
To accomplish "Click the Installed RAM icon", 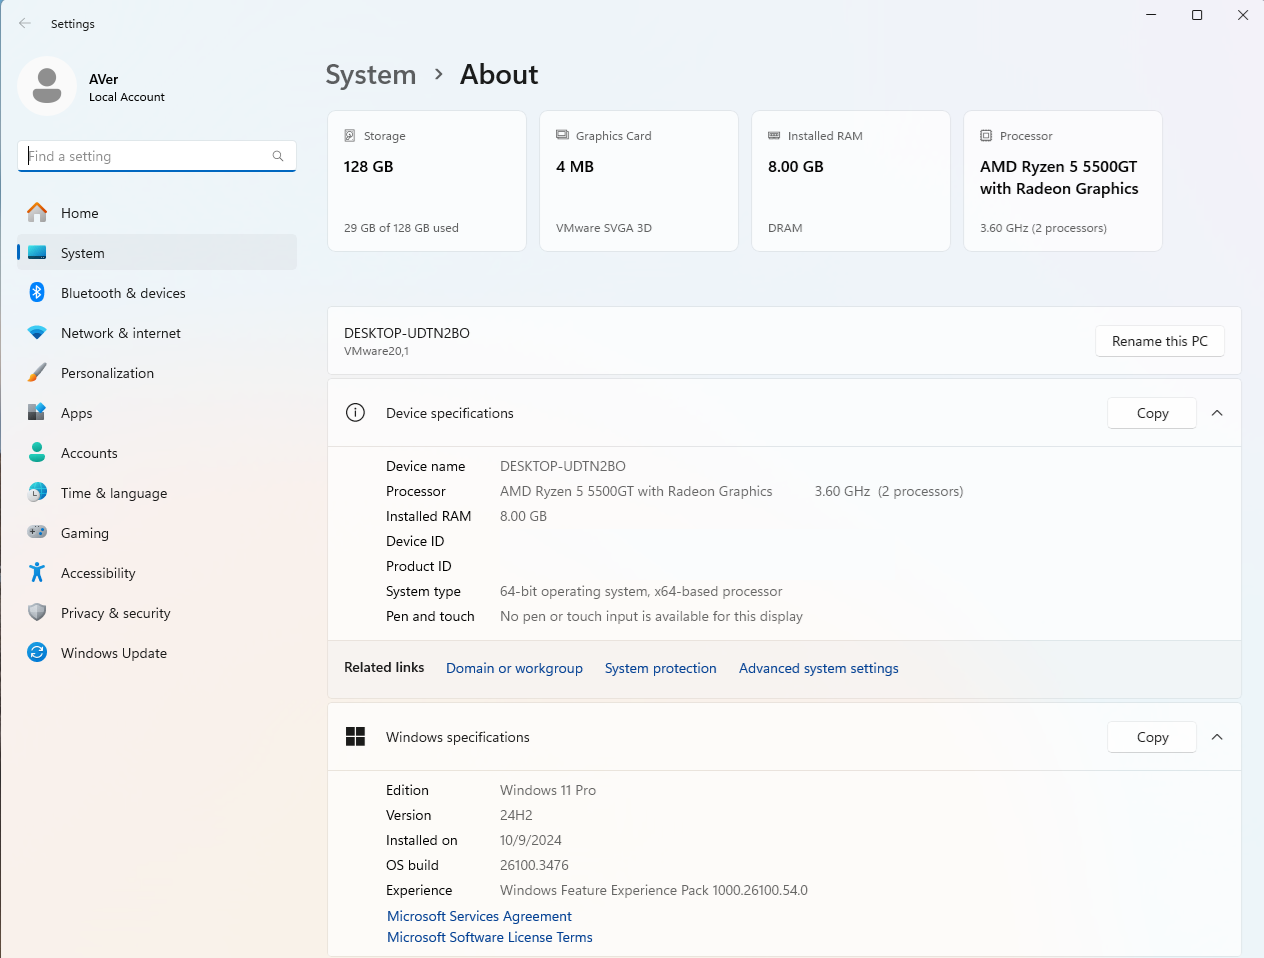I will 774,135.
